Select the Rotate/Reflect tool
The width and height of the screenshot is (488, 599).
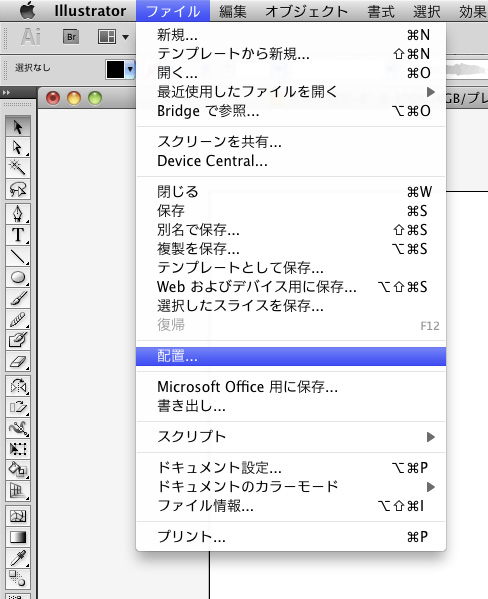tap(18, 386)
